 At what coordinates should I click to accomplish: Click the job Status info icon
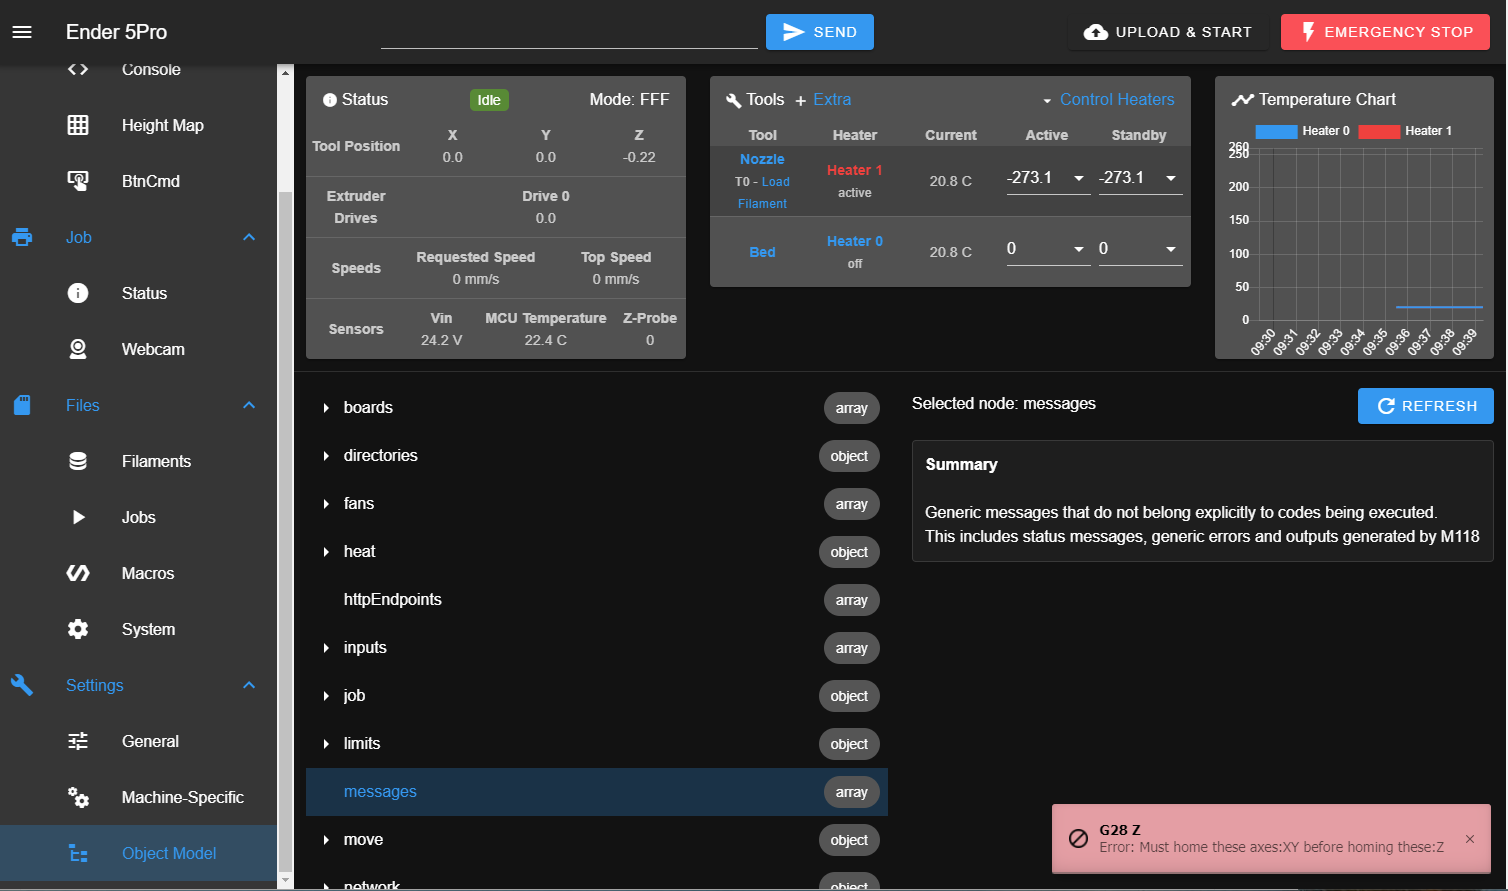tap(78, 293)
